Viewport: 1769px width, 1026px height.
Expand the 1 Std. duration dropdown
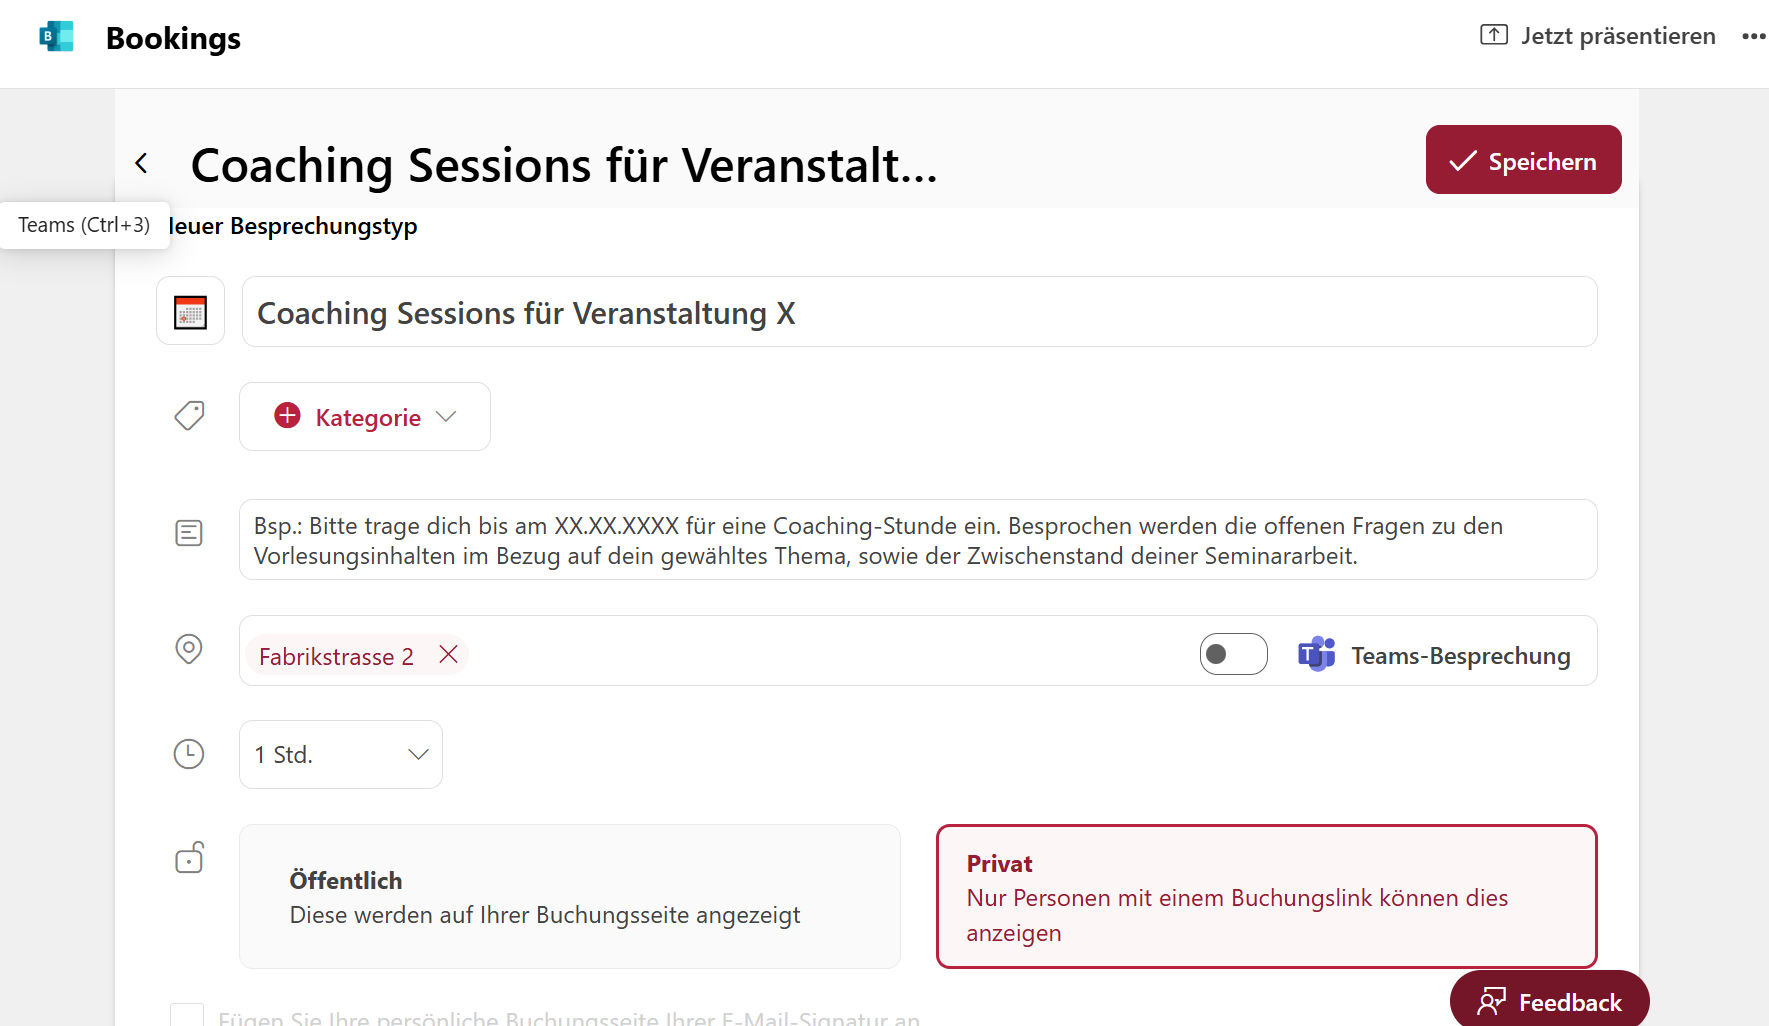point(341,754)
